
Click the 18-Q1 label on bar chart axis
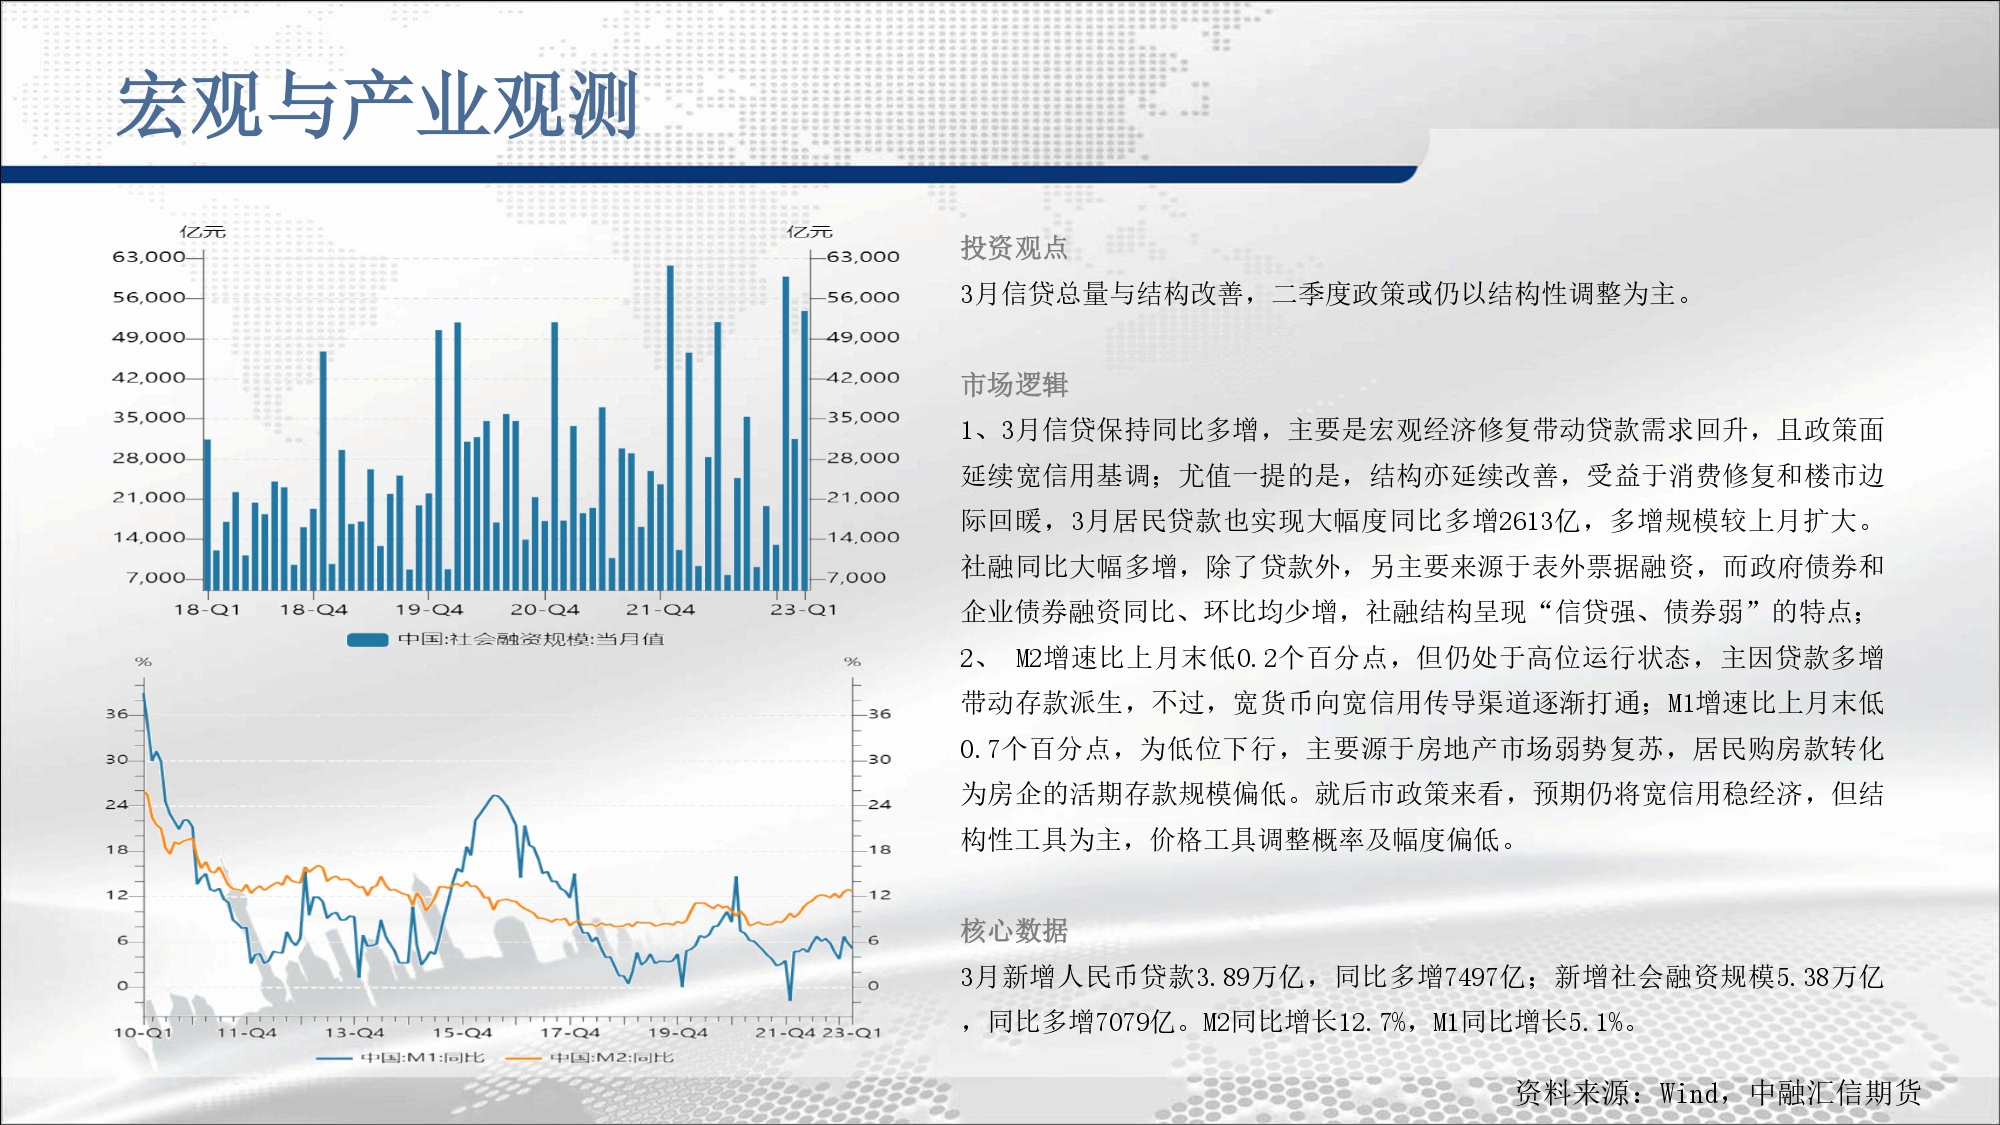click(207, 610)
